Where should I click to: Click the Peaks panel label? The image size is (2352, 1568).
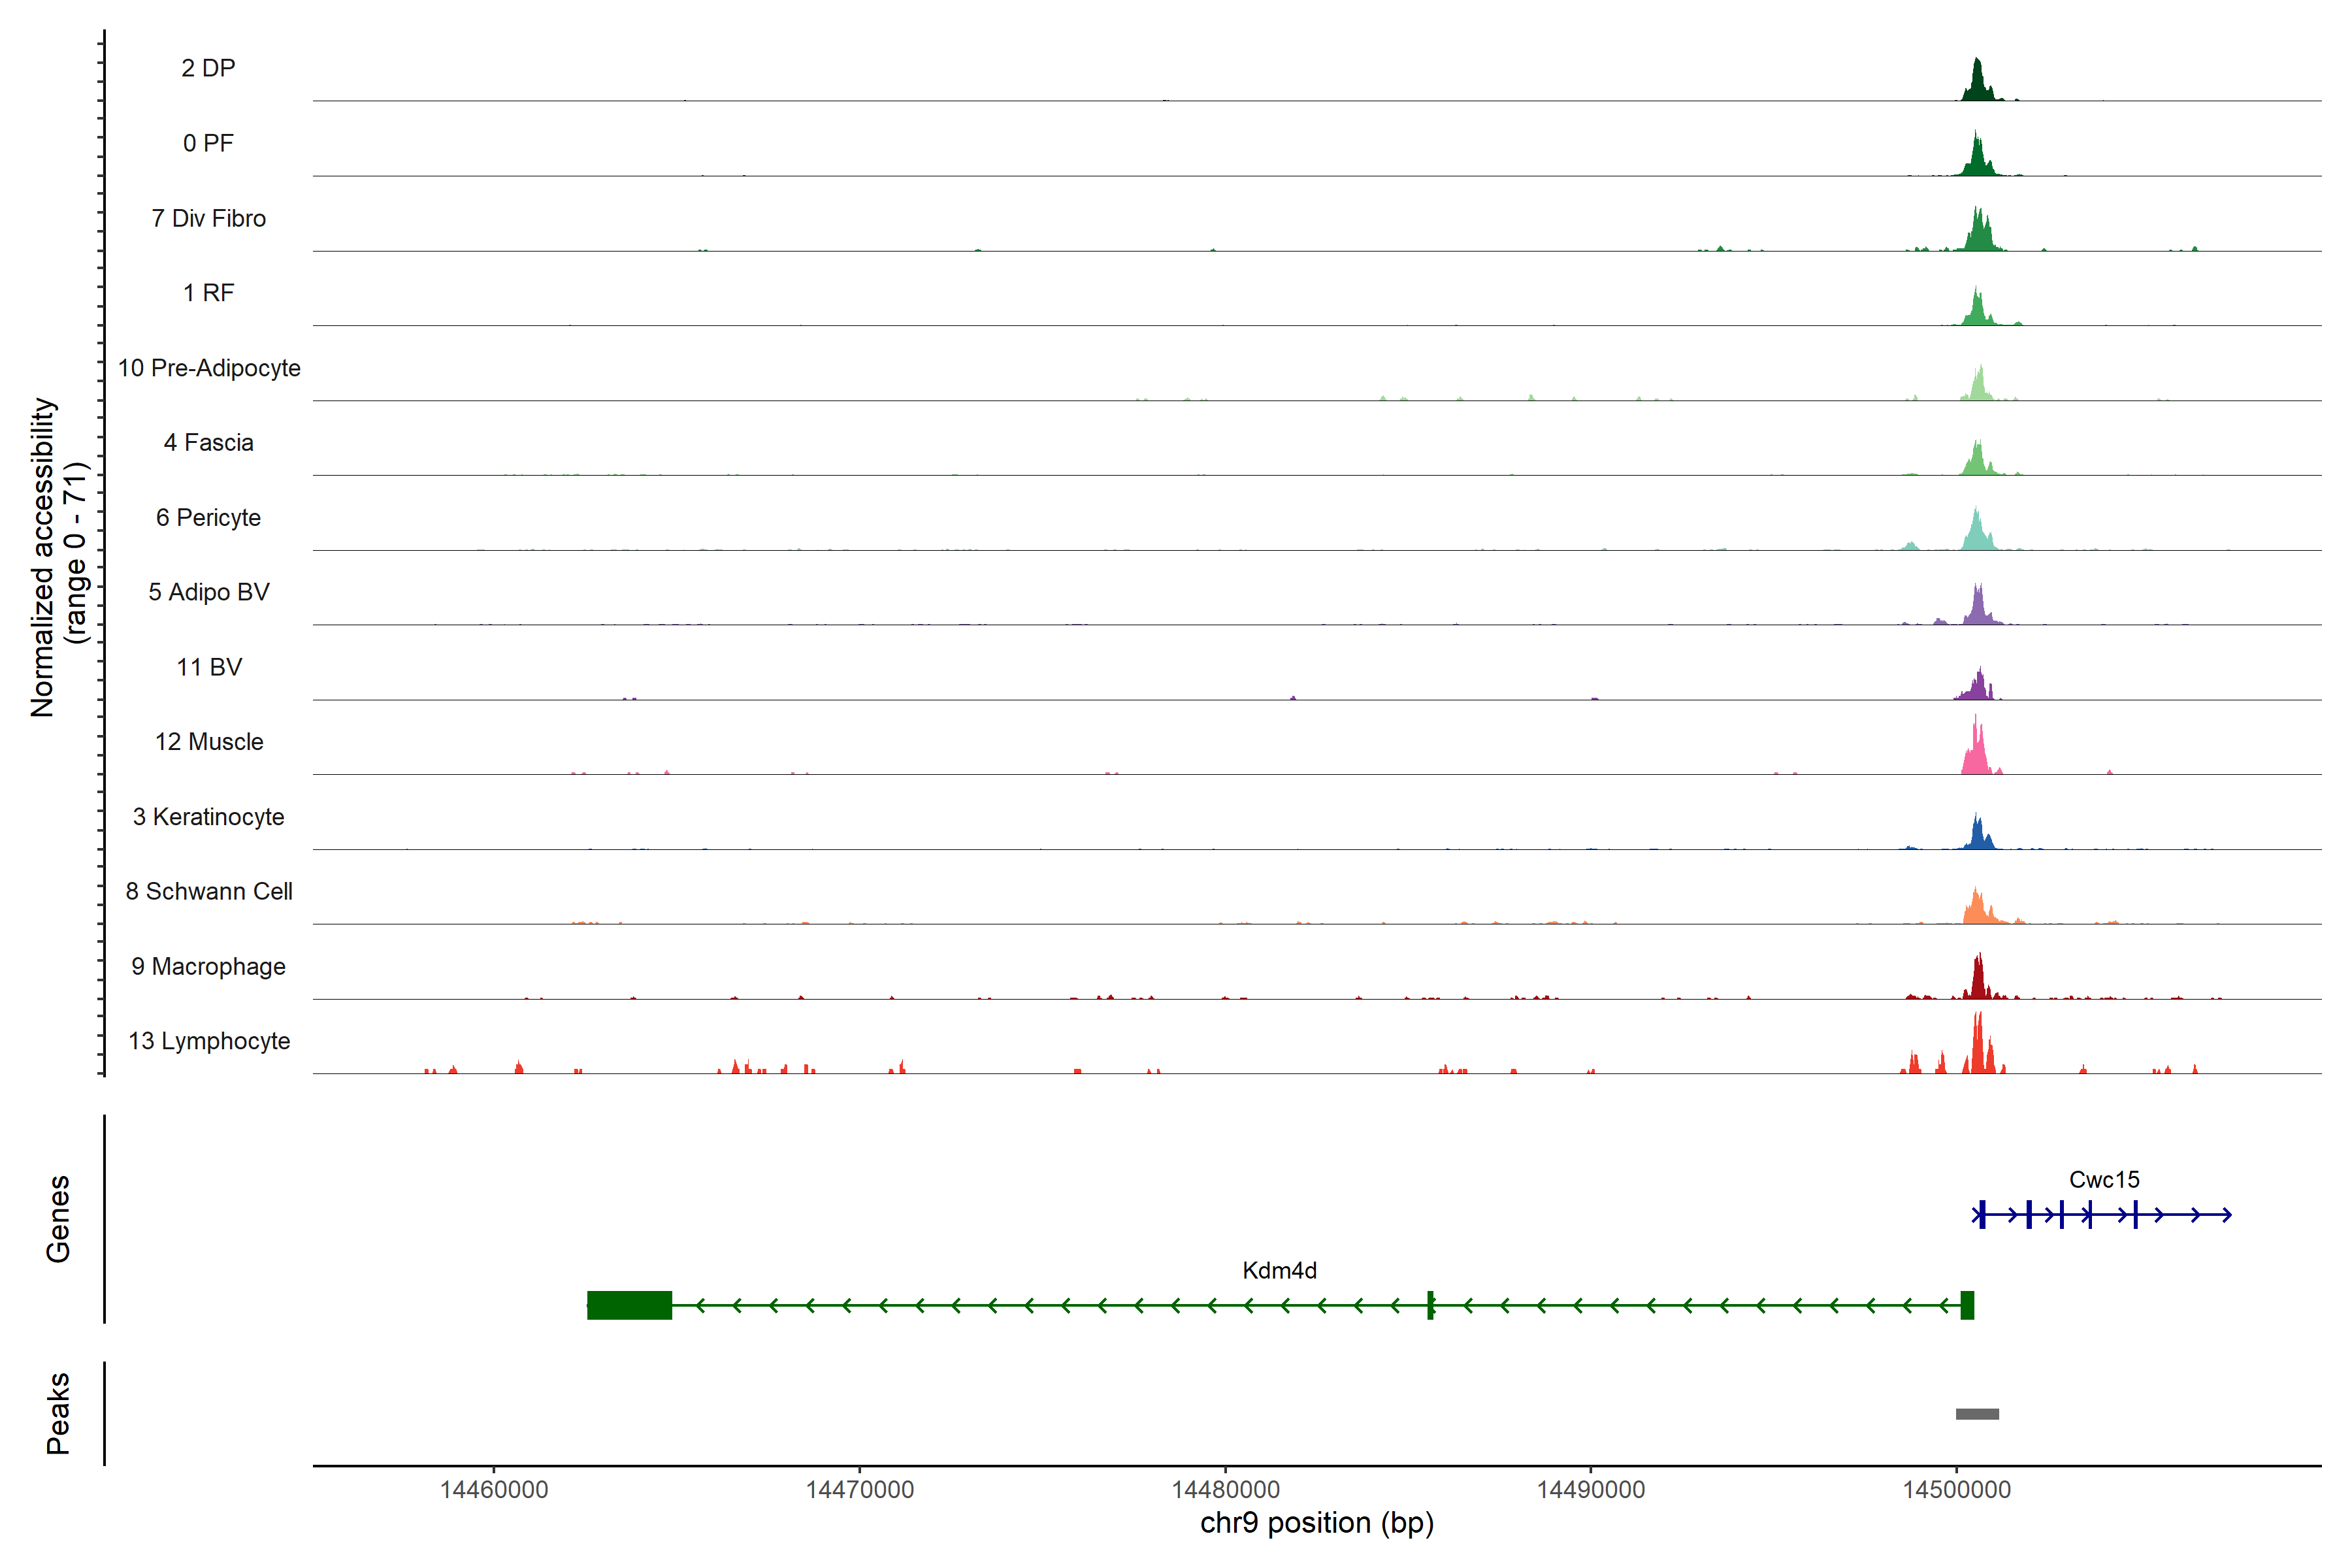pos(58,1413)
